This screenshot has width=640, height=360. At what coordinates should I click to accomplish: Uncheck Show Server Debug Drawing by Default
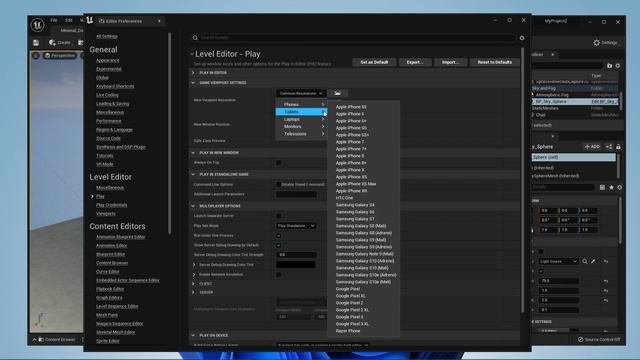click(278, 245)
